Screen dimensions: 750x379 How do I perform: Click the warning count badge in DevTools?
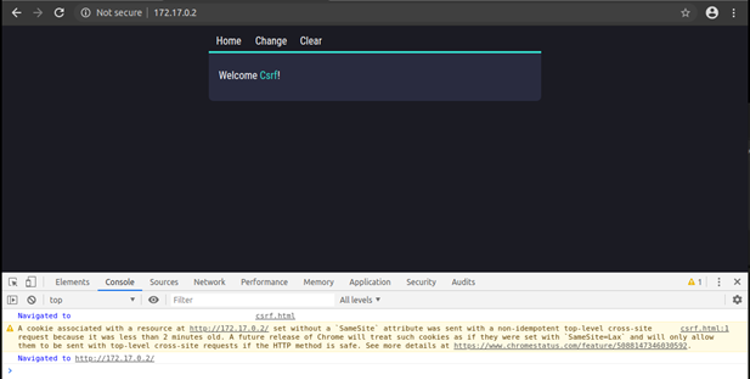pos(695,282)
